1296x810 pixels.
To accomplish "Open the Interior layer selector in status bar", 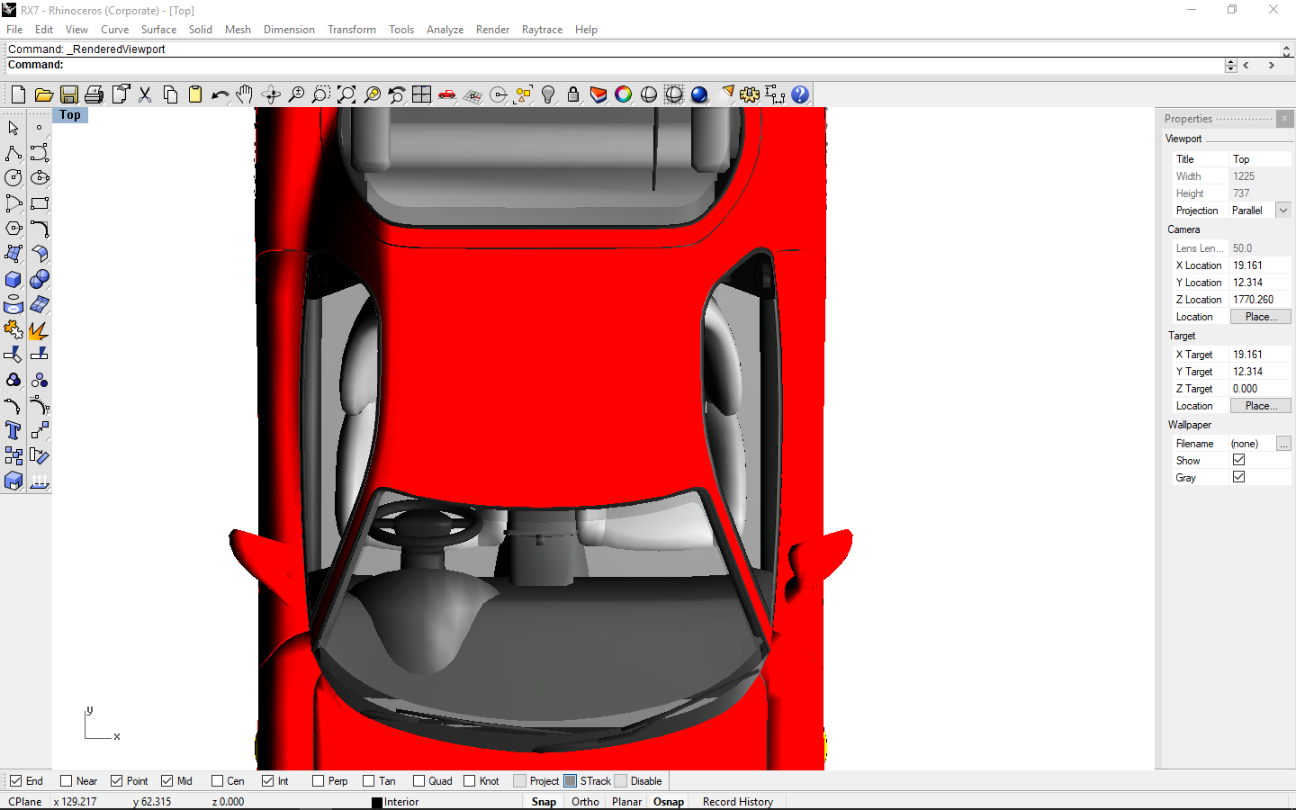I will click(x=401, y=802).
